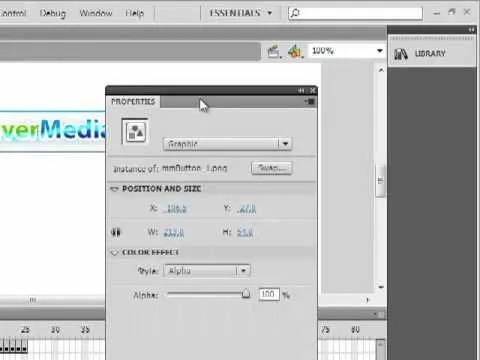Expand the dock with top-right double arrows
Viewport: 480px width, 360px height.
[471, 30]
